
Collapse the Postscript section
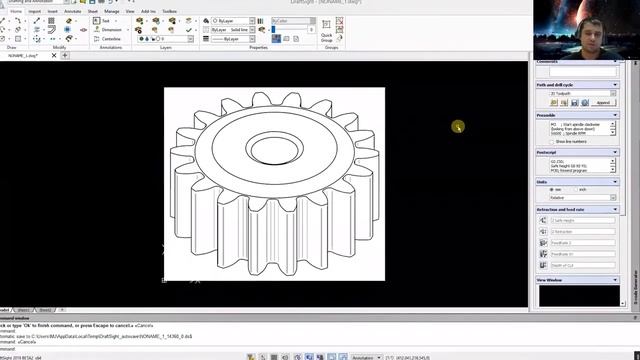point(615,152)
